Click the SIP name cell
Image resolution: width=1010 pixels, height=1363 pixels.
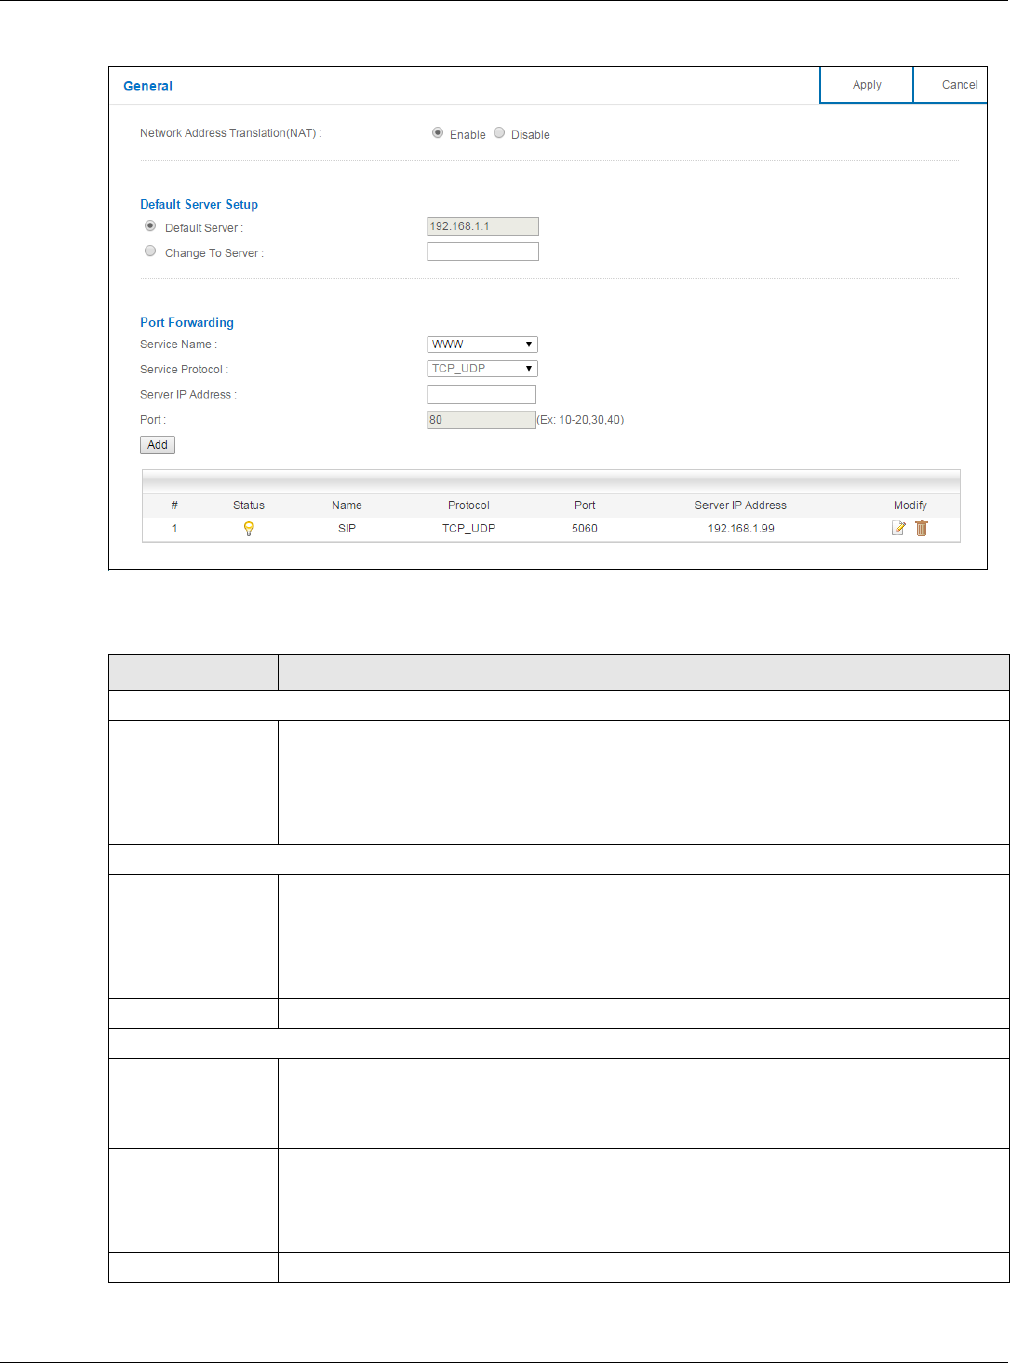pos(347,528)
